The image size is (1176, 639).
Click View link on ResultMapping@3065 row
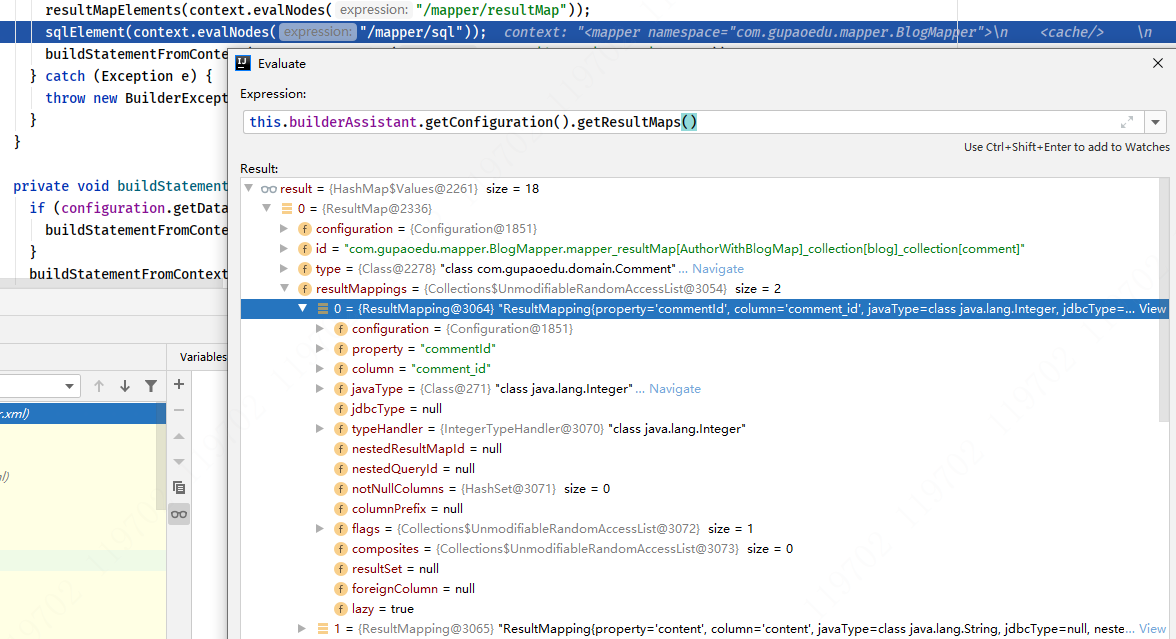(x=1153, y=628)
